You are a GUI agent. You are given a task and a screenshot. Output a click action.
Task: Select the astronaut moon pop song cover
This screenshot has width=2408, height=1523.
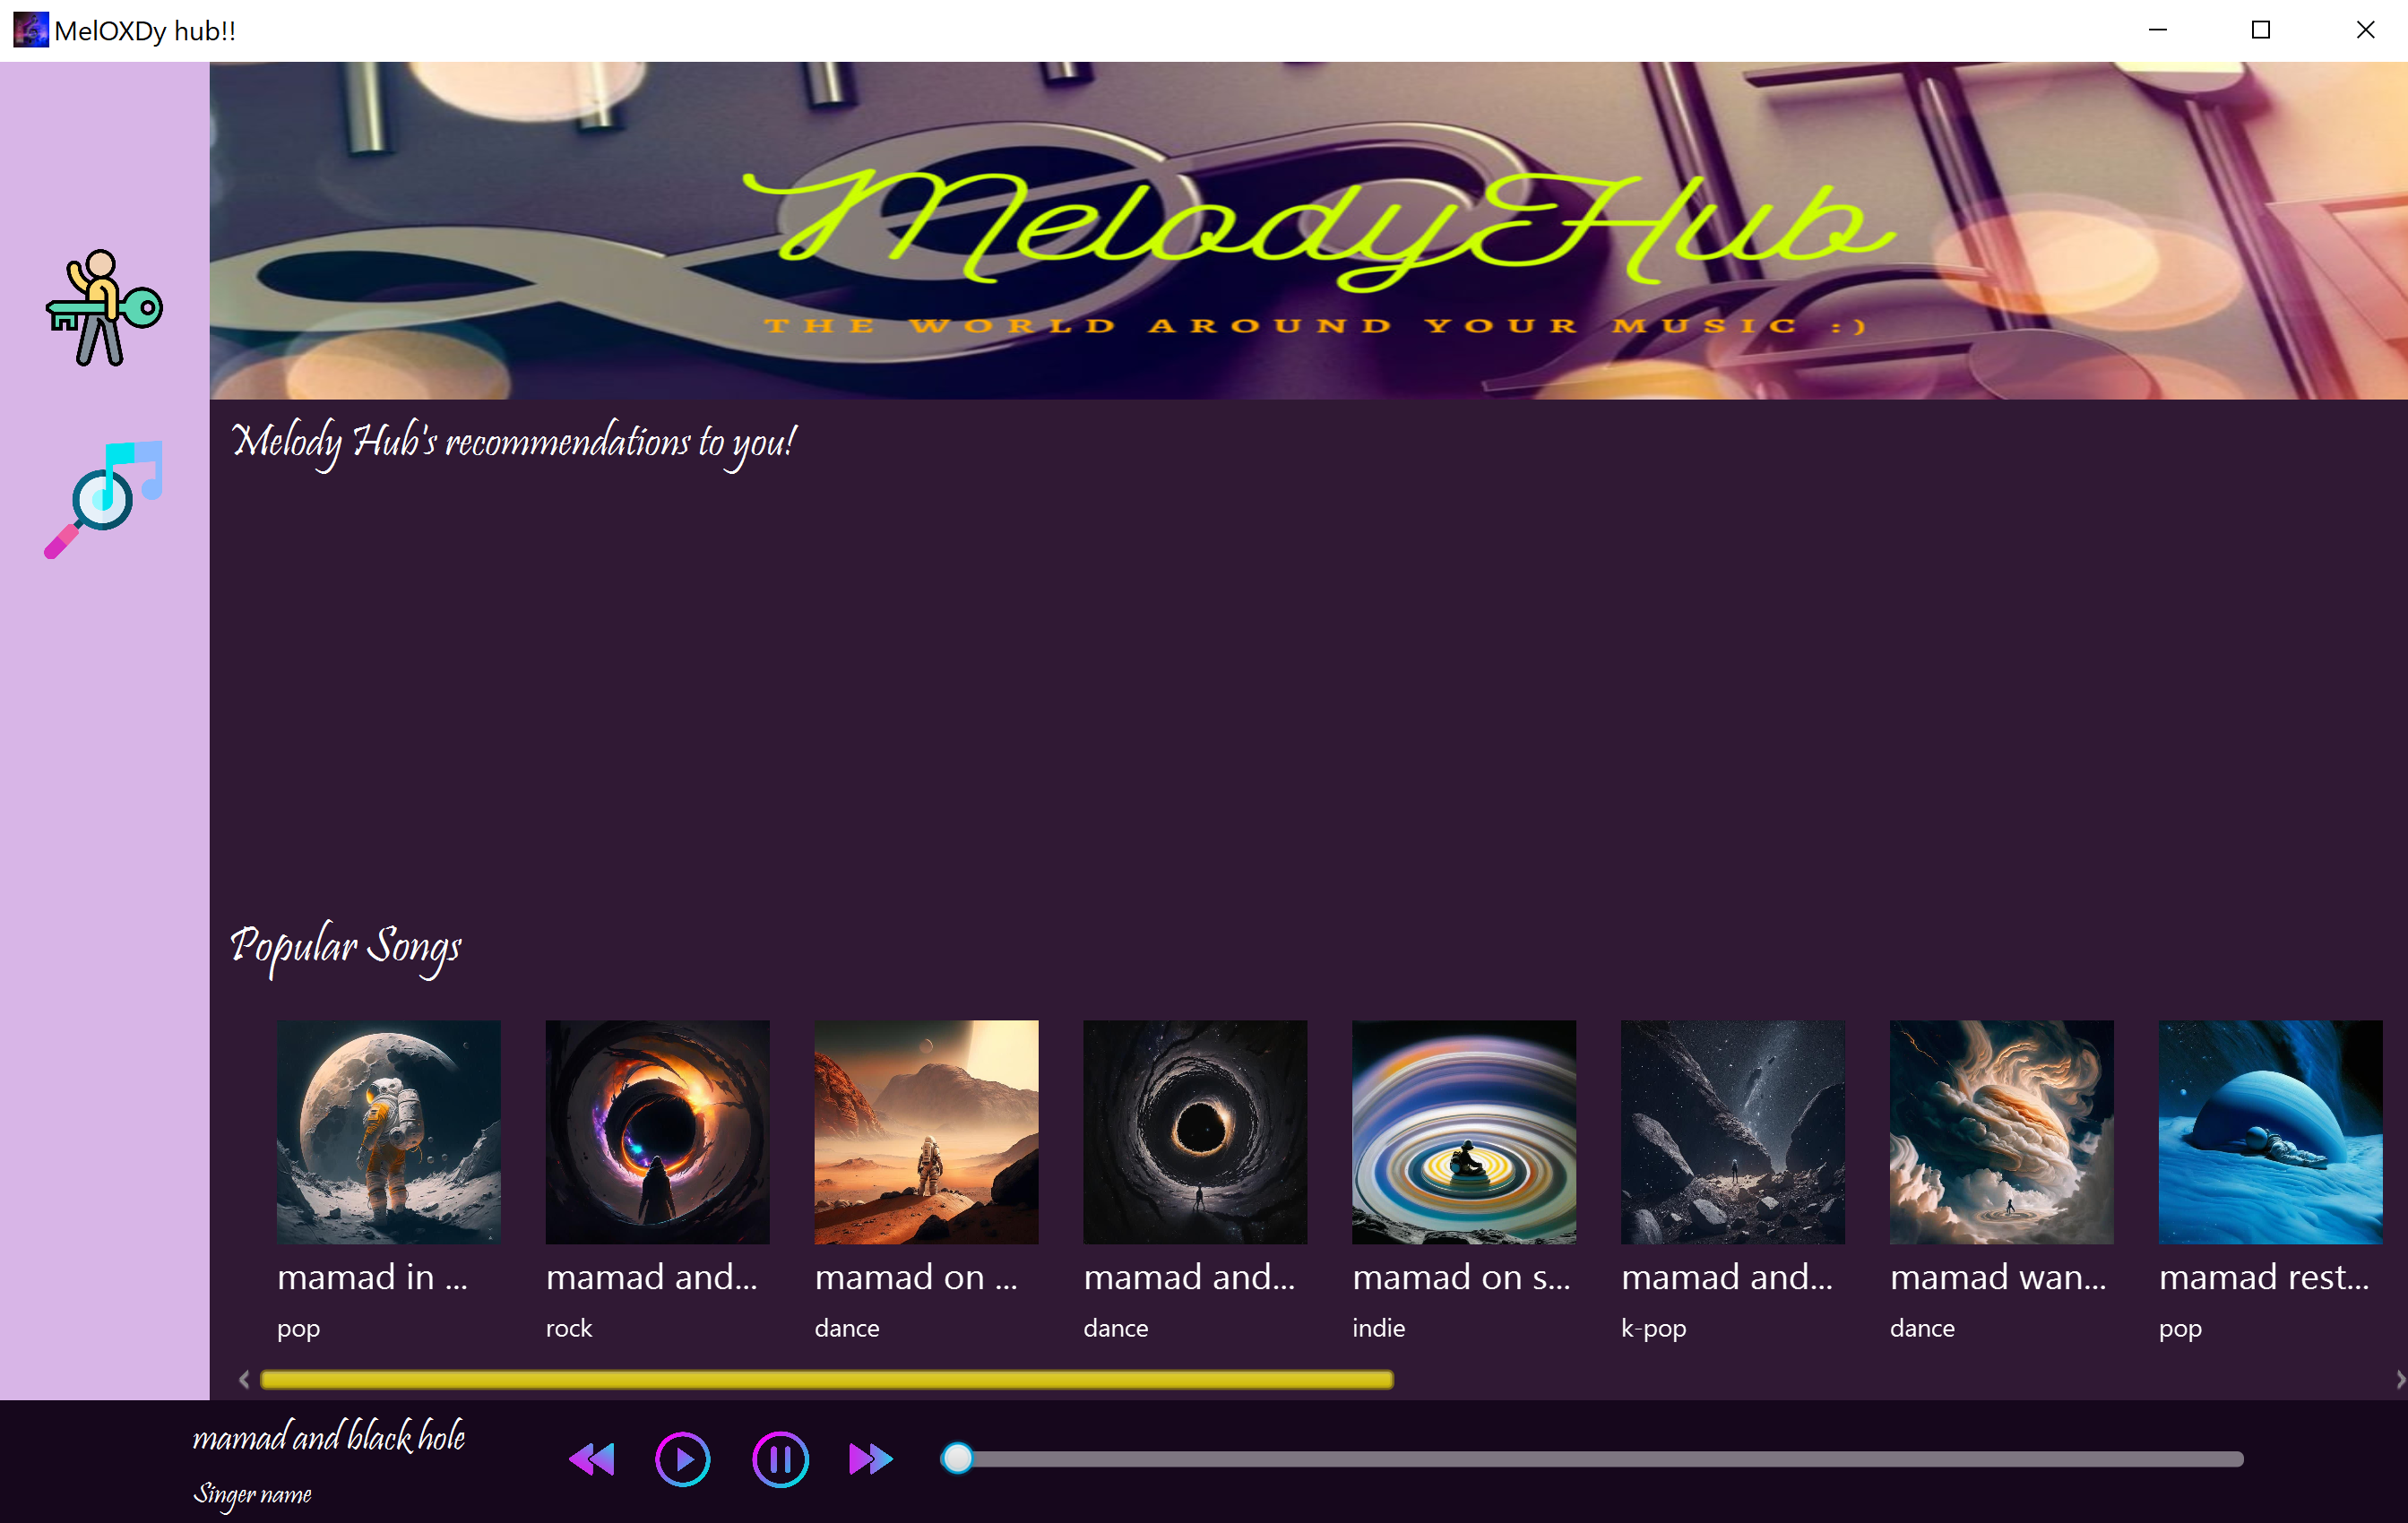(x=388, y=1131)
